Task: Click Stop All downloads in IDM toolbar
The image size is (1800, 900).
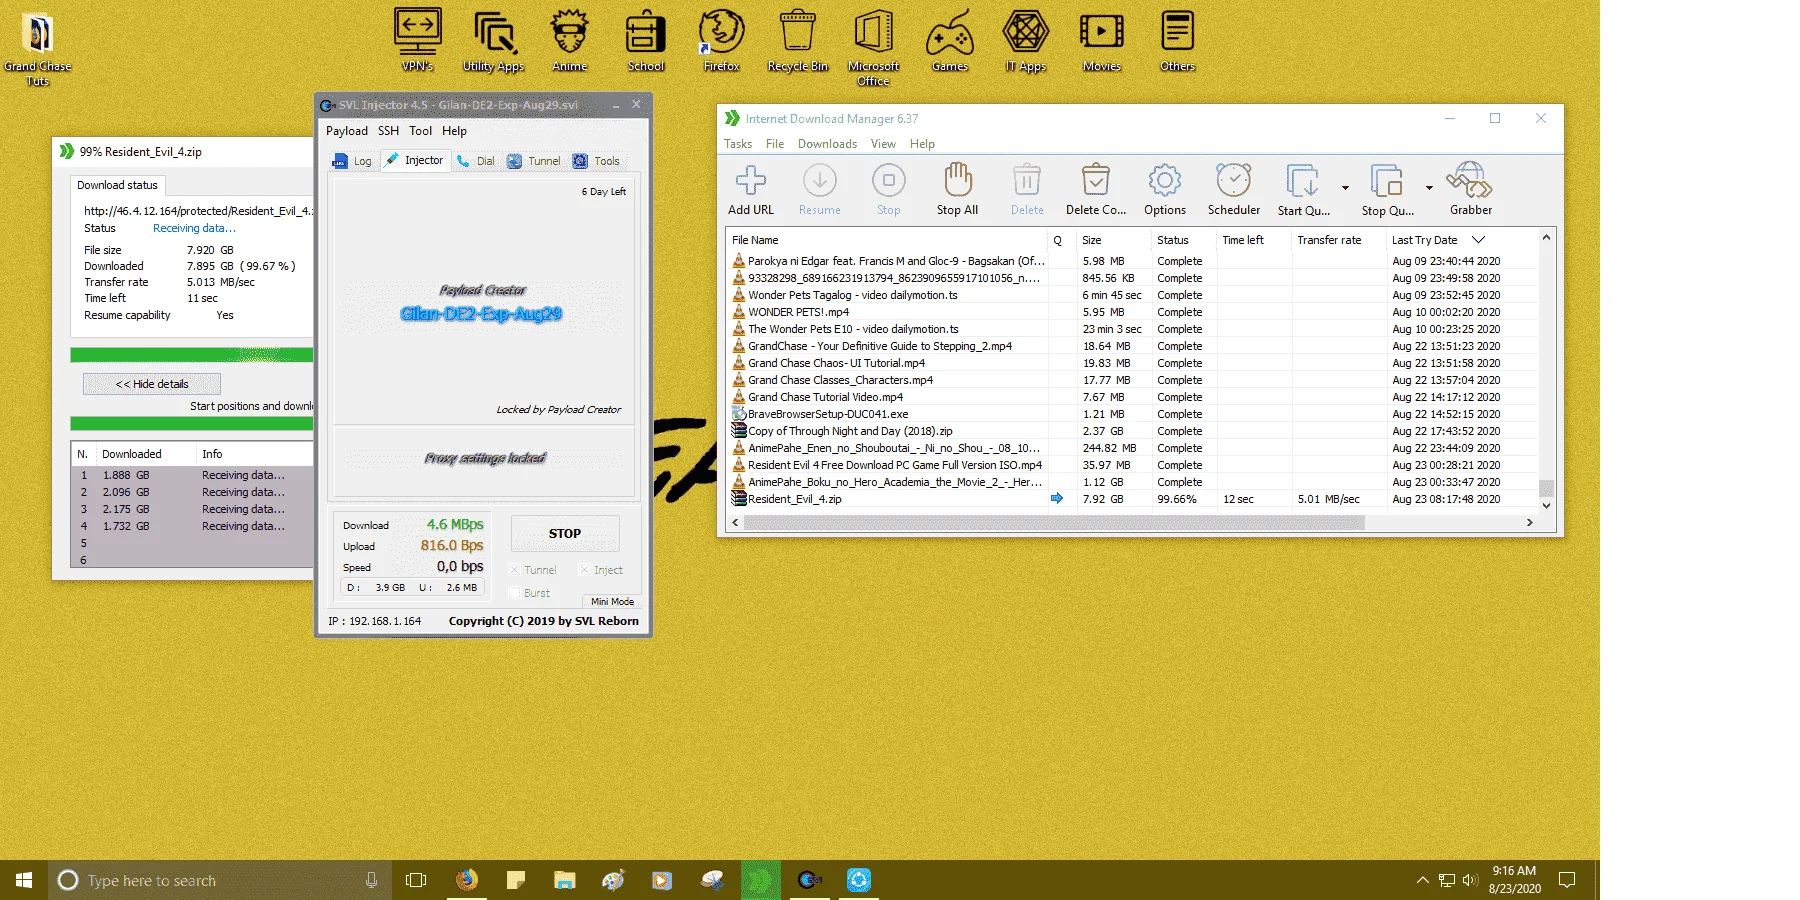Action: click(957, 189)
